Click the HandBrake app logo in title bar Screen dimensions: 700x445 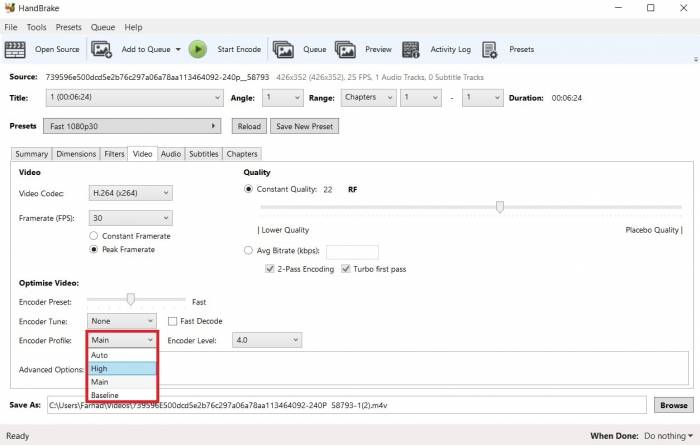[x=10, y=8]
